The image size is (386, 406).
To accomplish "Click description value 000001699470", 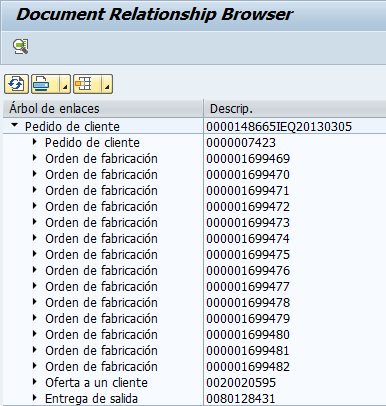I will pos(248,175).
